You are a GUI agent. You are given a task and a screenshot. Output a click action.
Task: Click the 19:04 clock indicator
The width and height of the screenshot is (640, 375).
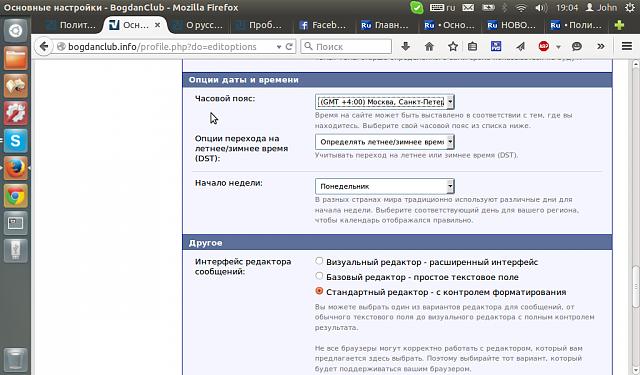[567, 7]
